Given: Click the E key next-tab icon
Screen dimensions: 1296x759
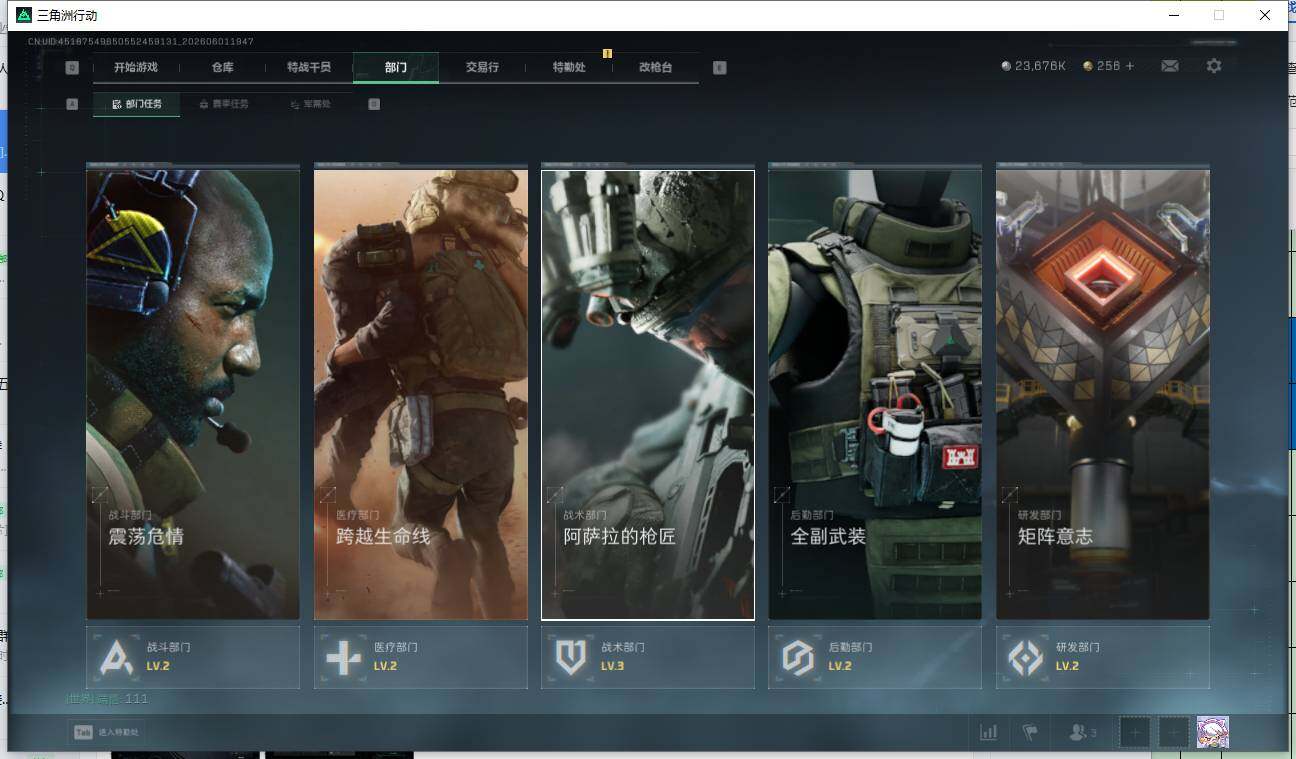Looking at the screenshot, I should pyautogui.click(x=719, y=68).
